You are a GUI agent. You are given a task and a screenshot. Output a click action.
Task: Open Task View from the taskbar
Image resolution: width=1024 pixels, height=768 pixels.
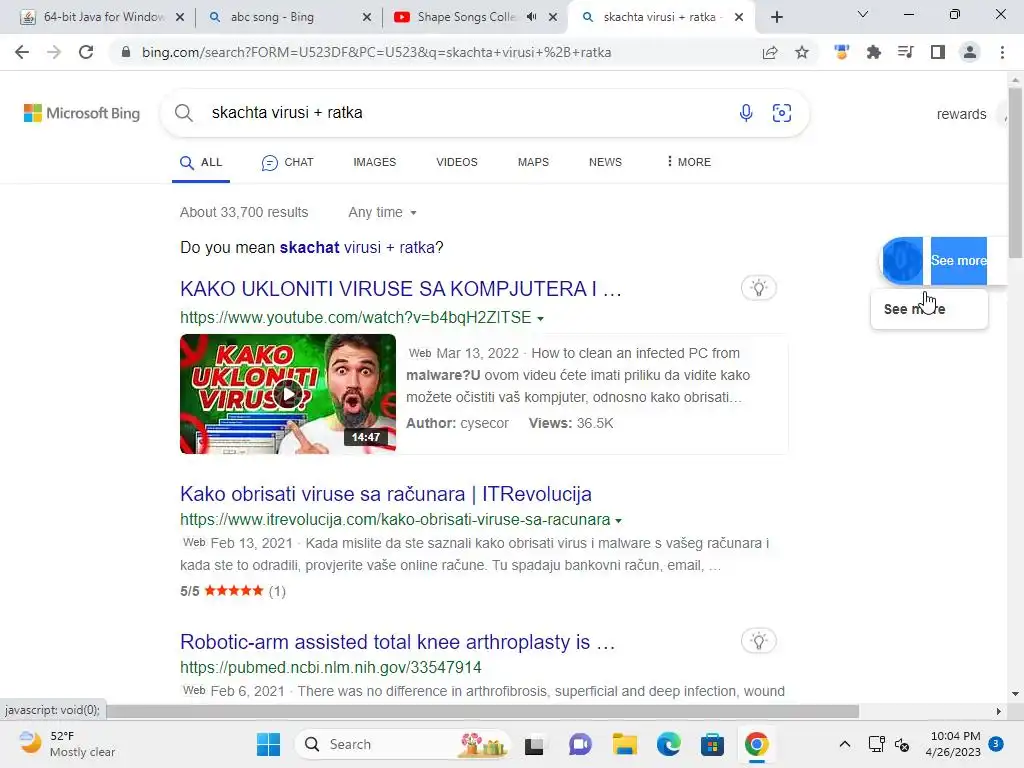point(534,744)
